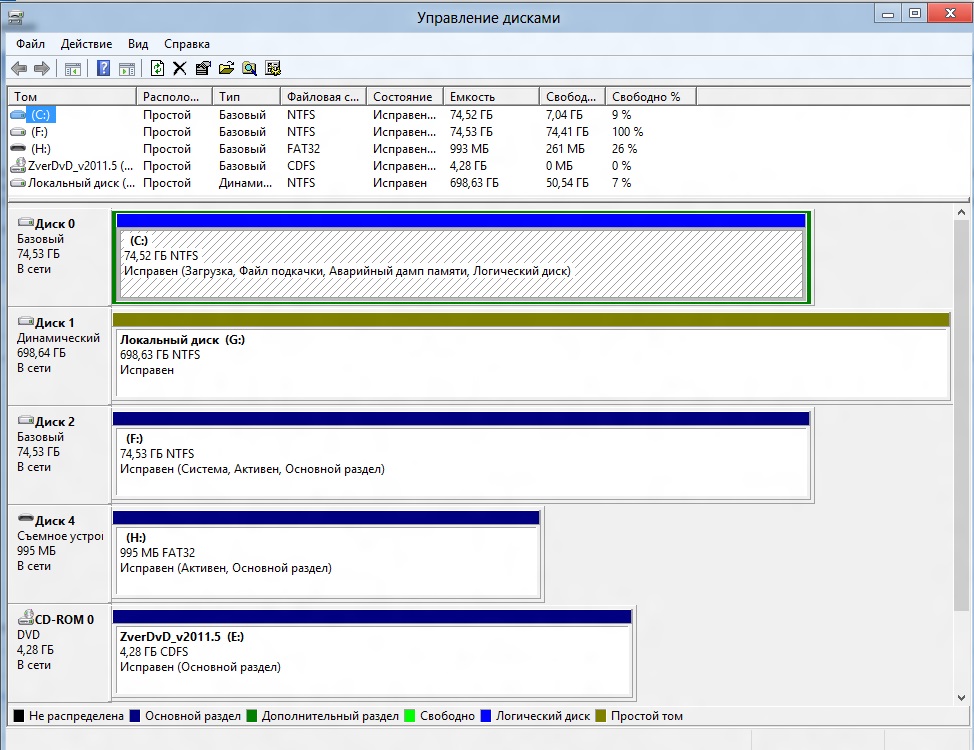Click the Back arrow in toolbar
Screen dimensions: 974x750
[19, 68]
